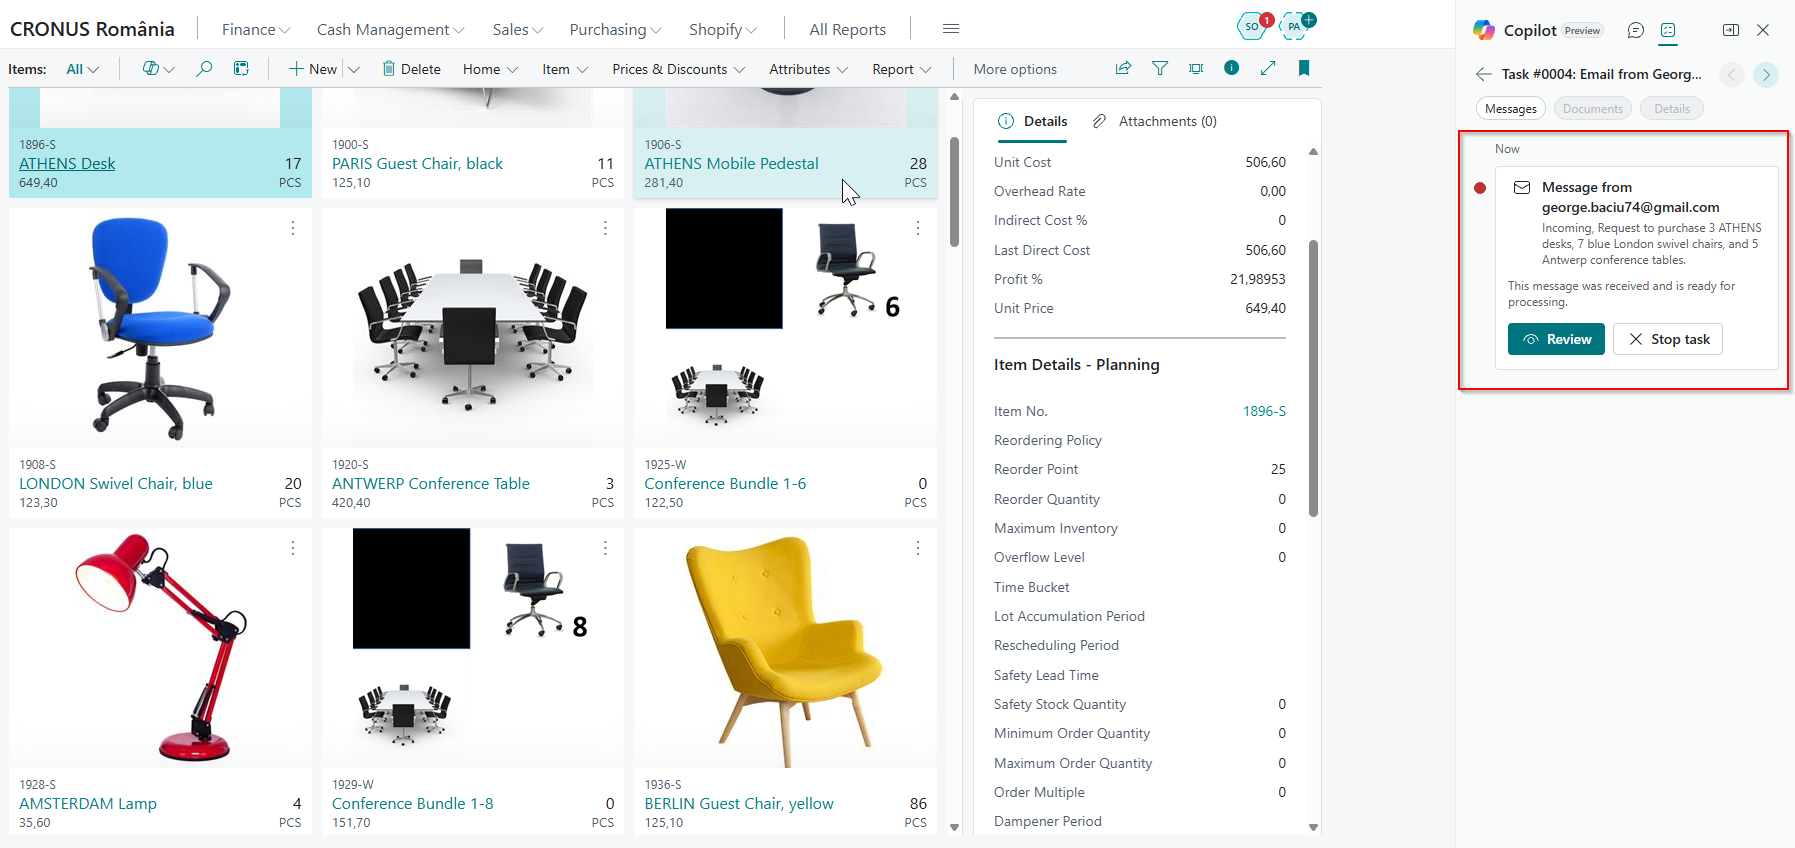Open the ATHENS Desk item link

(x=67, y=163)
